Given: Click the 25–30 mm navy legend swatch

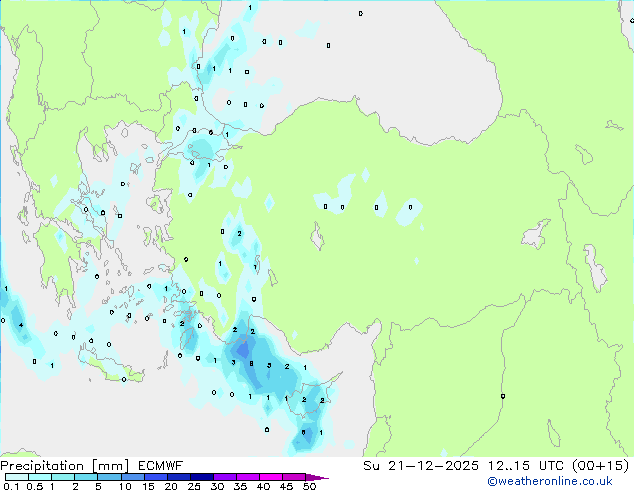Looking at the screenshot, I should [x=201, y=477].
